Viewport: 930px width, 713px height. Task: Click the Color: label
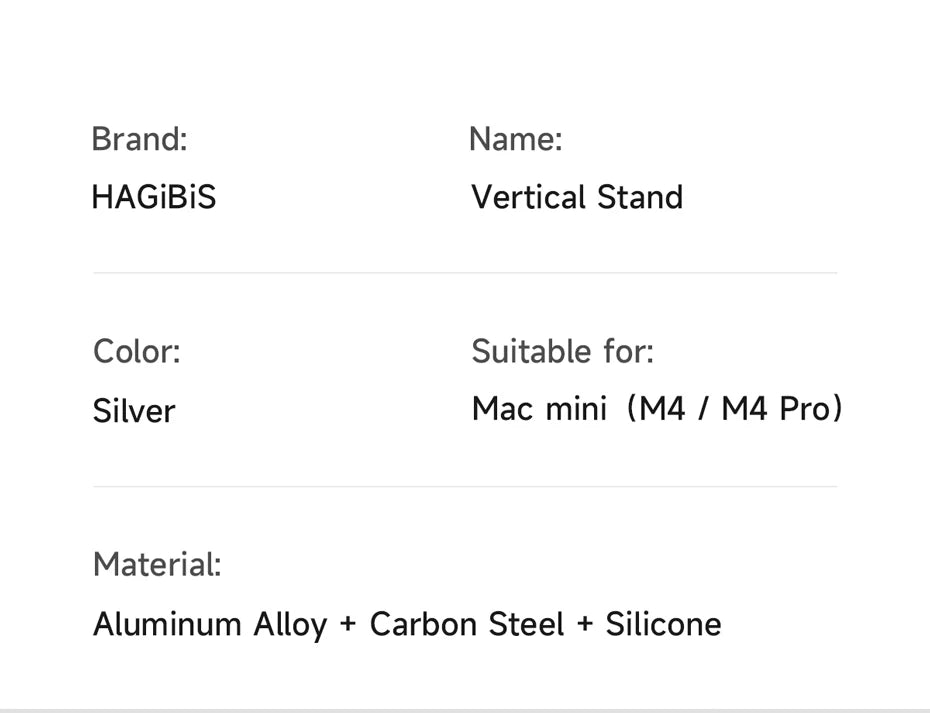[x=136, y=352]
